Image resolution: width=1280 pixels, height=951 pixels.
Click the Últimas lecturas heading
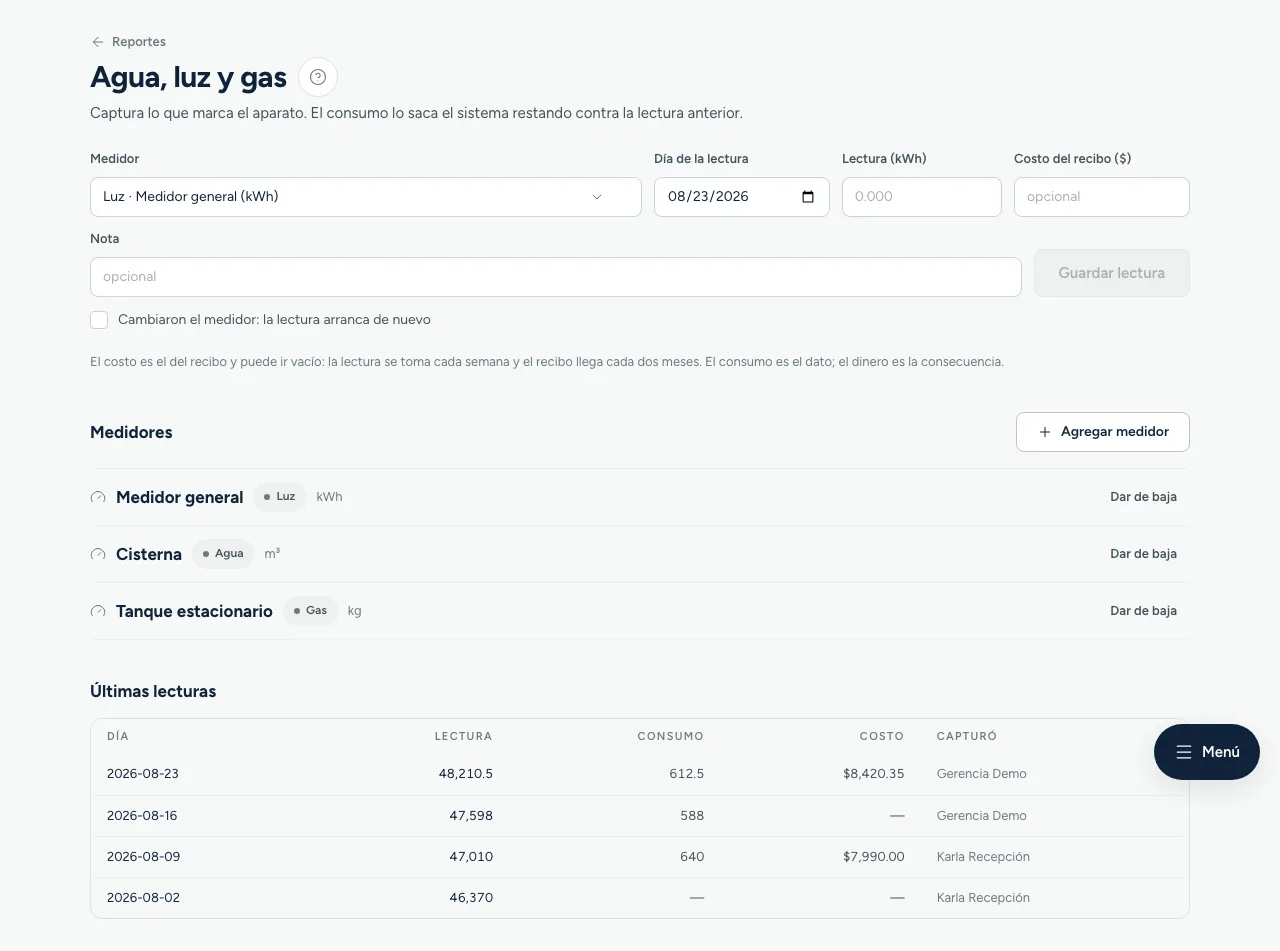153,691
